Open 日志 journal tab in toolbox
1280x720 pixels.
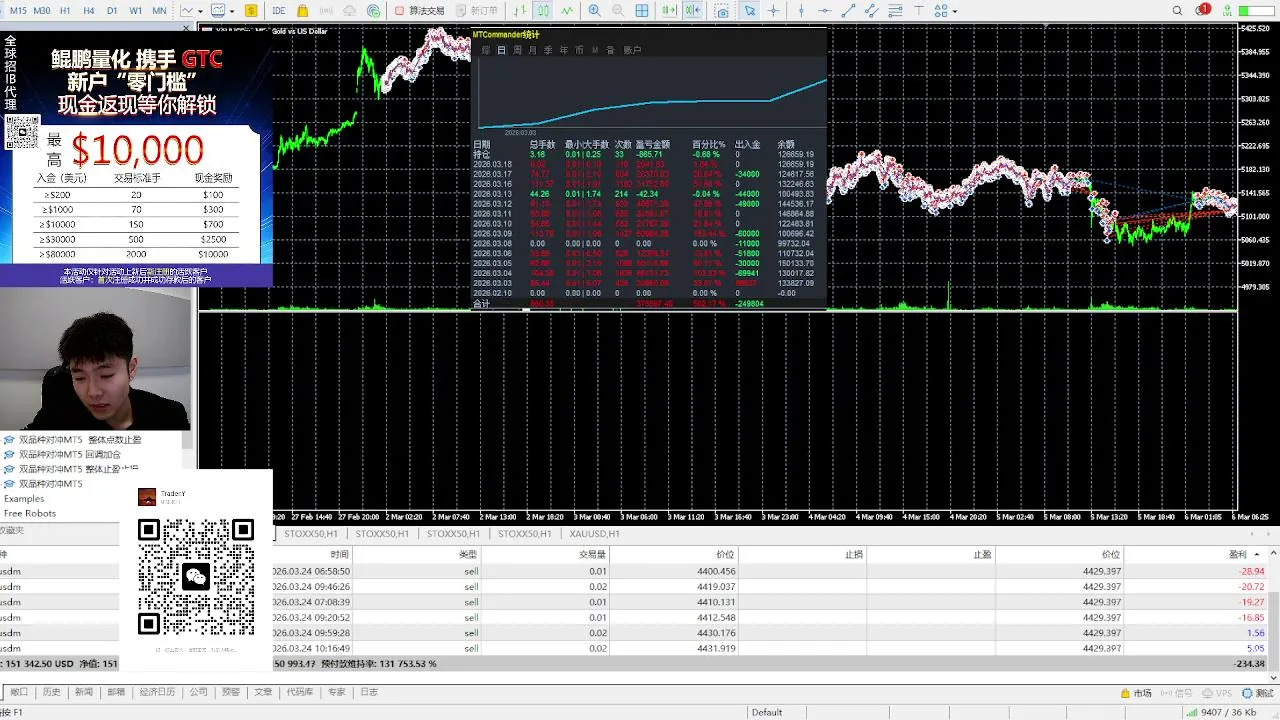tap(369, 692)
